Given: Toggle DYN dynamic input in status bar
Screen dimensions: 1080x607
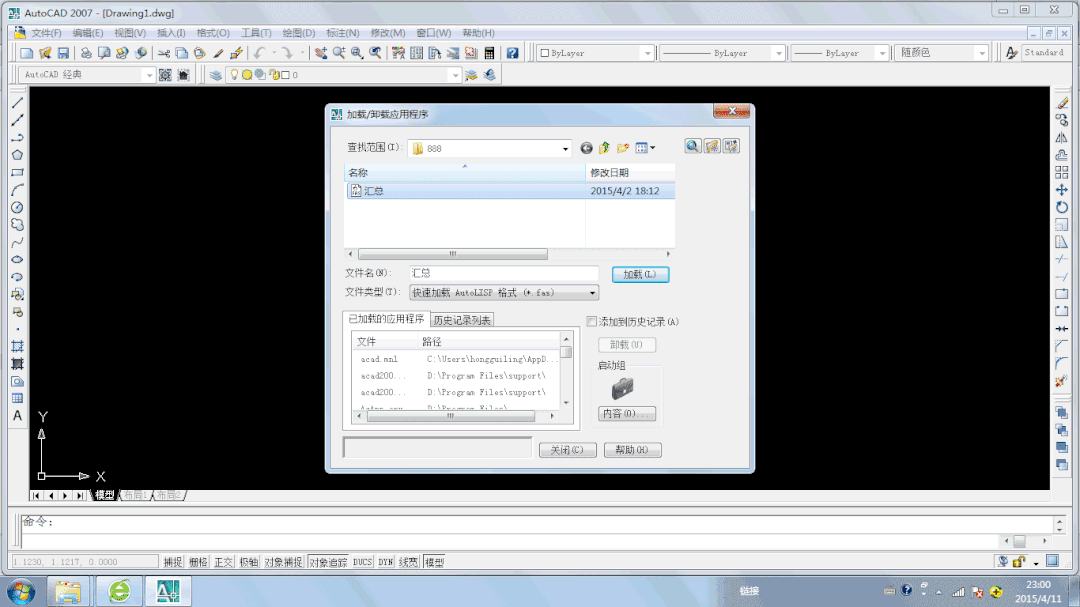Looking at the screenshot, I should coord(386,562).
